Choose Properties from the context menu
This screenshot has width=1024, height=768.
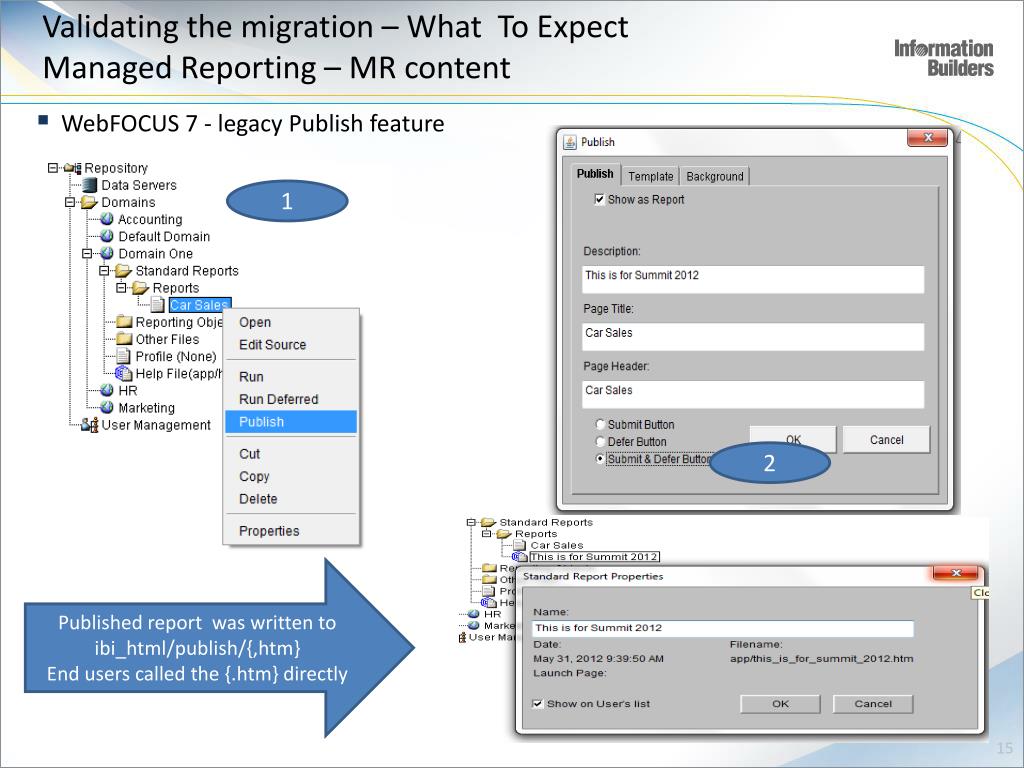tap(291, 531)
